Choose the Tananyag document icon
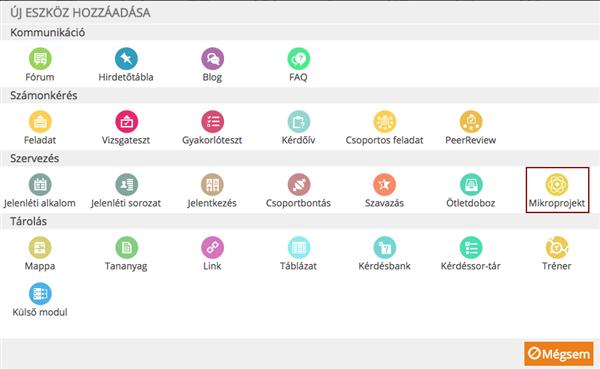600x369 pixels. tap(126, 248)
